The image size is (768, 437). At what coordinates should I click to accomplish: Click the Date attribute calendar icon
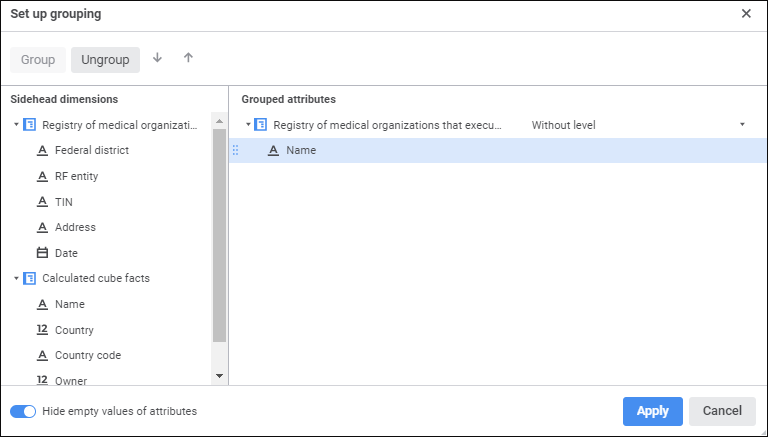coord(42,253)
